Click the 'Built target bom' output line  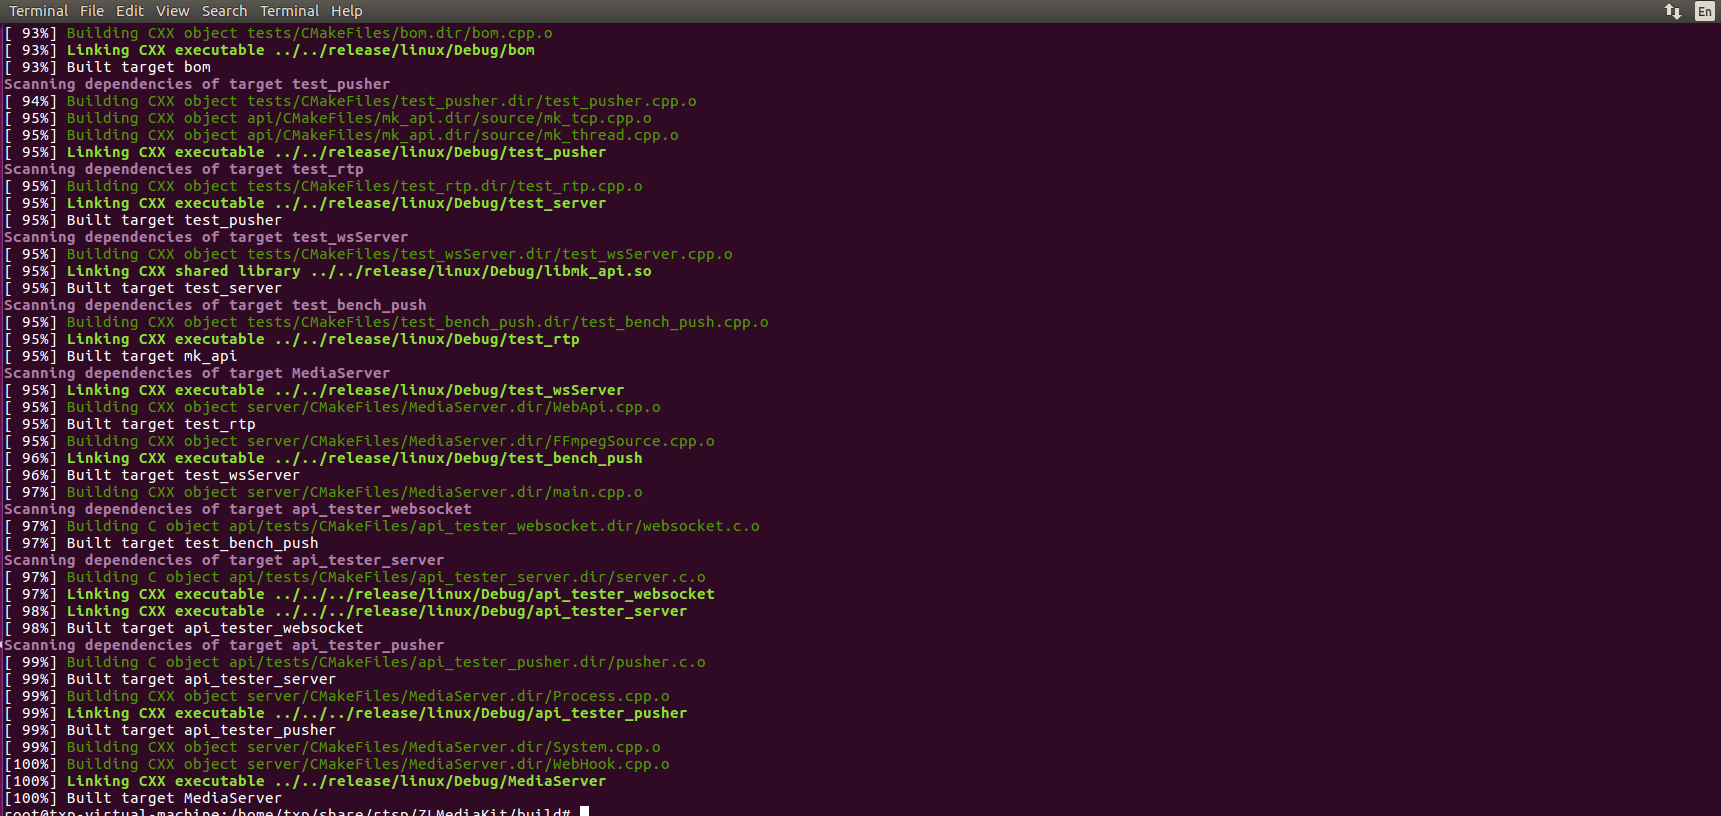[108, 67]
